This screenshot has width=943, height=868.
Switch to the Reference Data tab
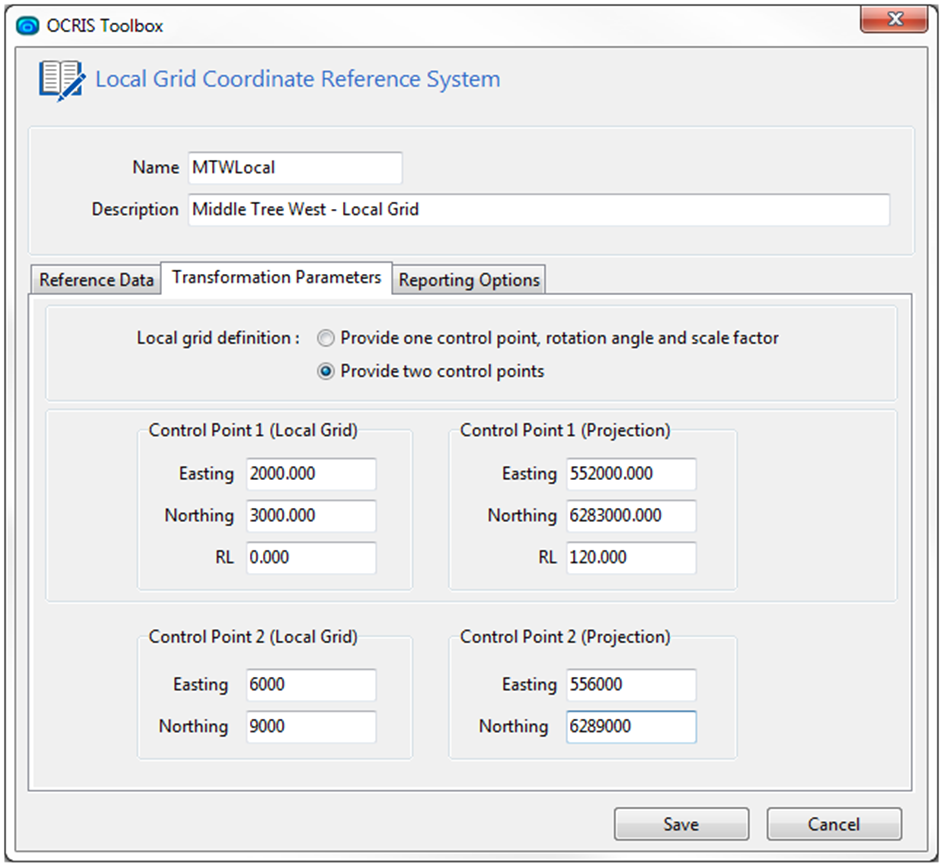(x=96, y=280)
